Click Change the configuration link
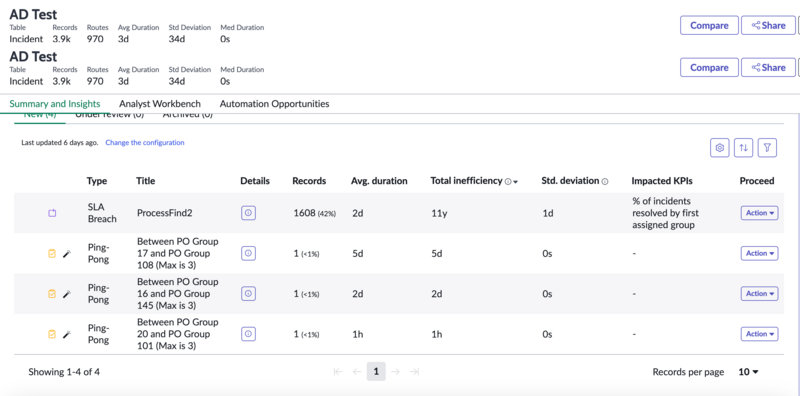The width and height of the screenshot is (800, 396). [x=145, y=143]
